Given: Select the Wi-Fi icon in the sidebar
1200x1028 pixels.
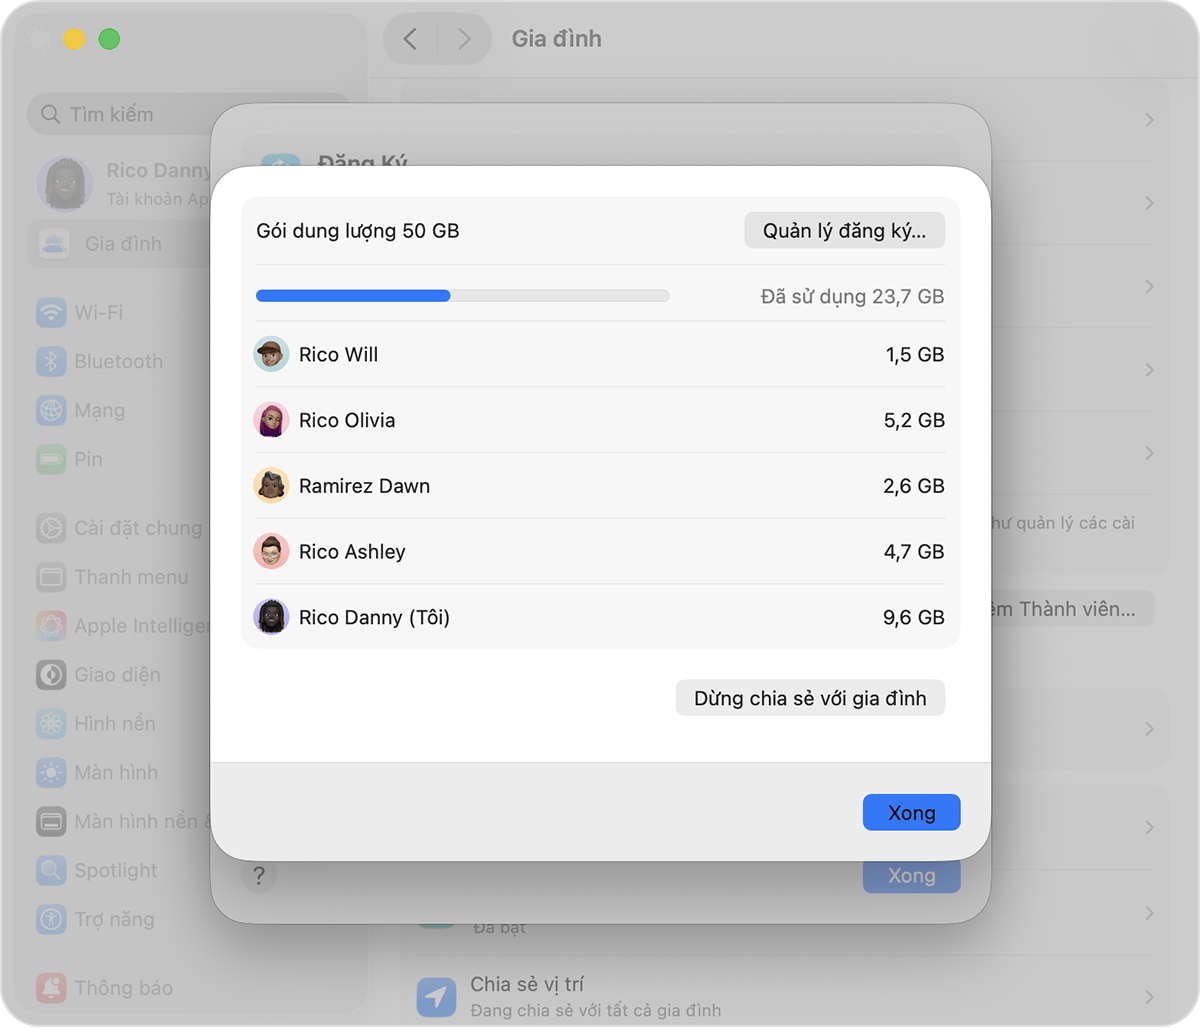Looking at the screenshot, I should [50, 312].
